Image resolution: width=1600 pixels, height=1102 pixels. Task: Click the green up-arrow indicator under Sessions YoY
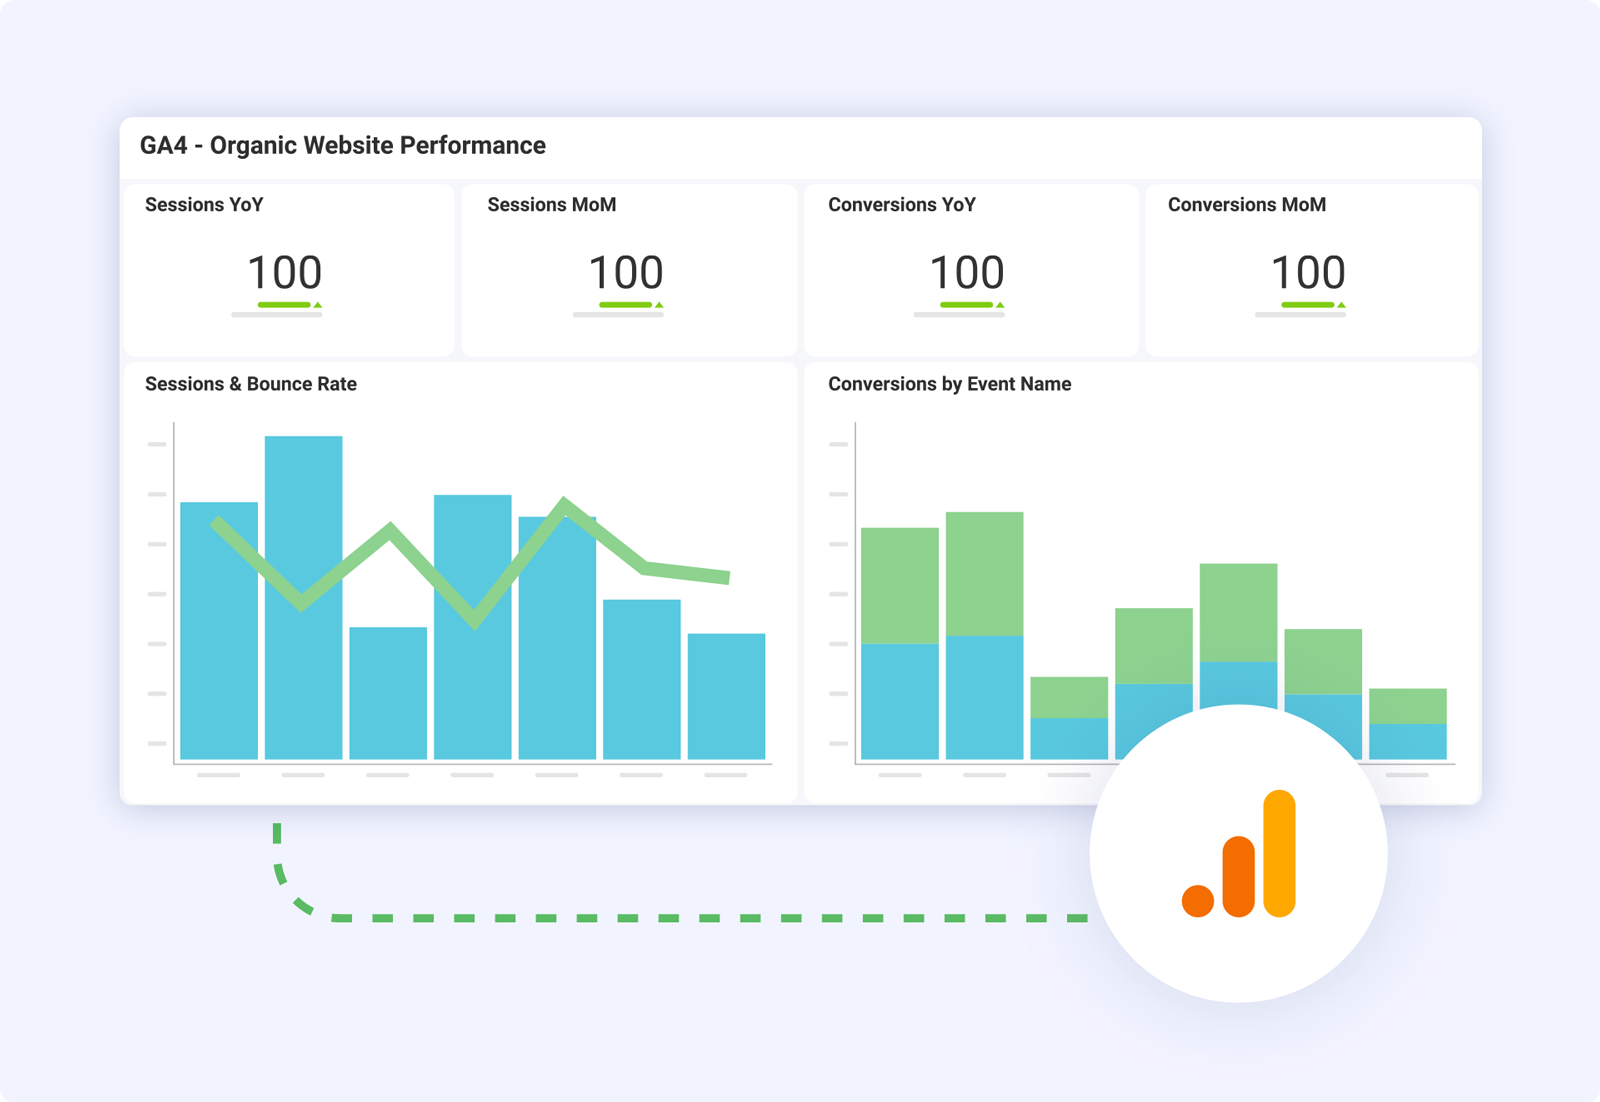pyautogui.click(x=318, y=304)
